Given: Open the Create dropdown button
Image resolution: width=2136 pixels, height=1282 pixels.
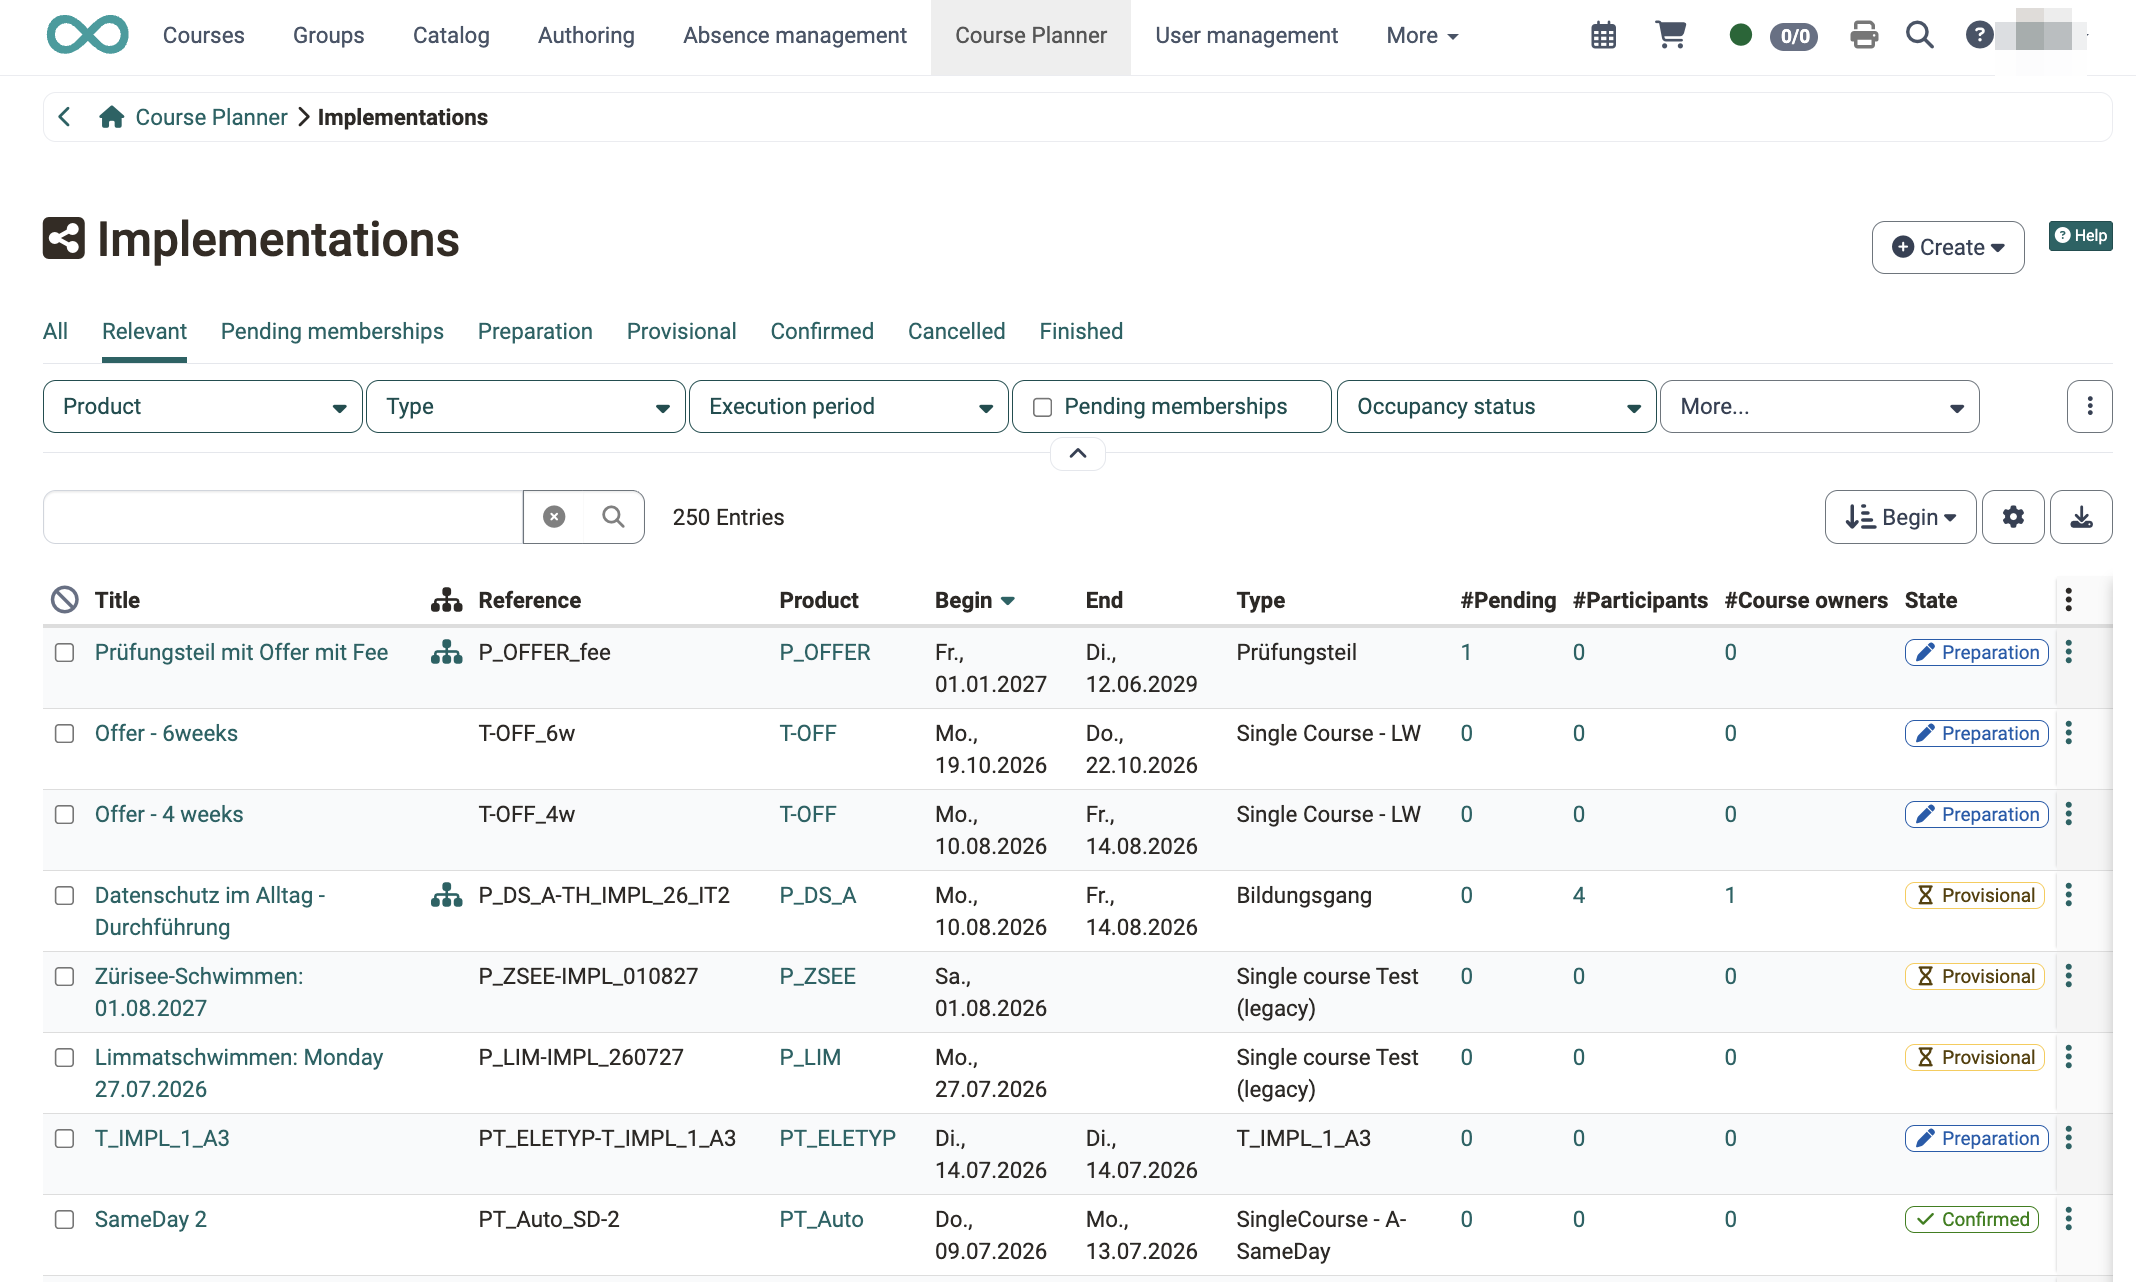Looking at the screenshot, I should coord(1948,247).
